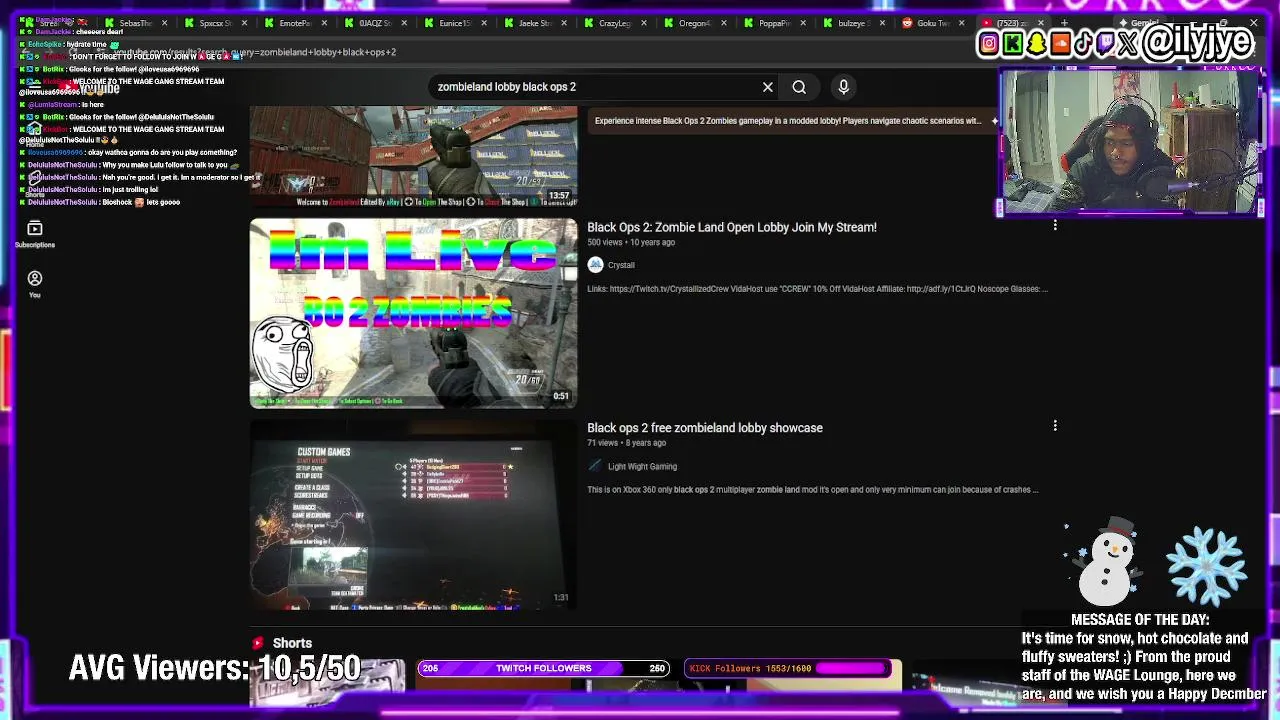The height and width of the screenshot is (720, 1280).
Task: Click the 1:31 duration badge on showcase video
Action: point(561,597)
